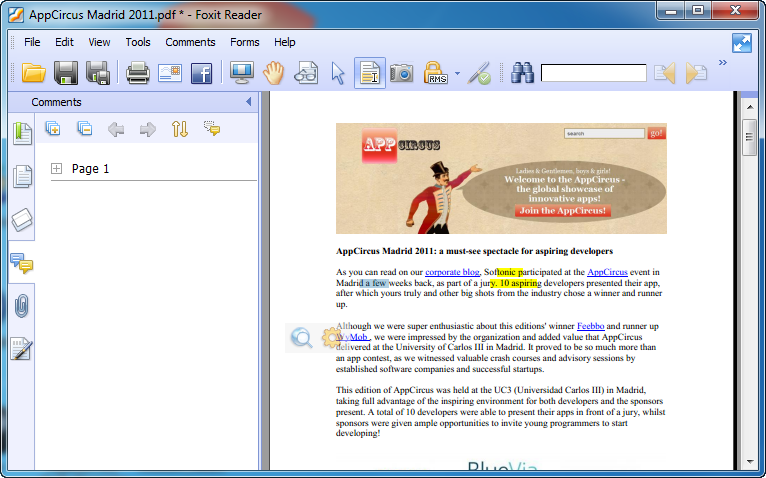Toggle the Layers panel sidebar tab
766x478 pixels.
coord(21,220)
